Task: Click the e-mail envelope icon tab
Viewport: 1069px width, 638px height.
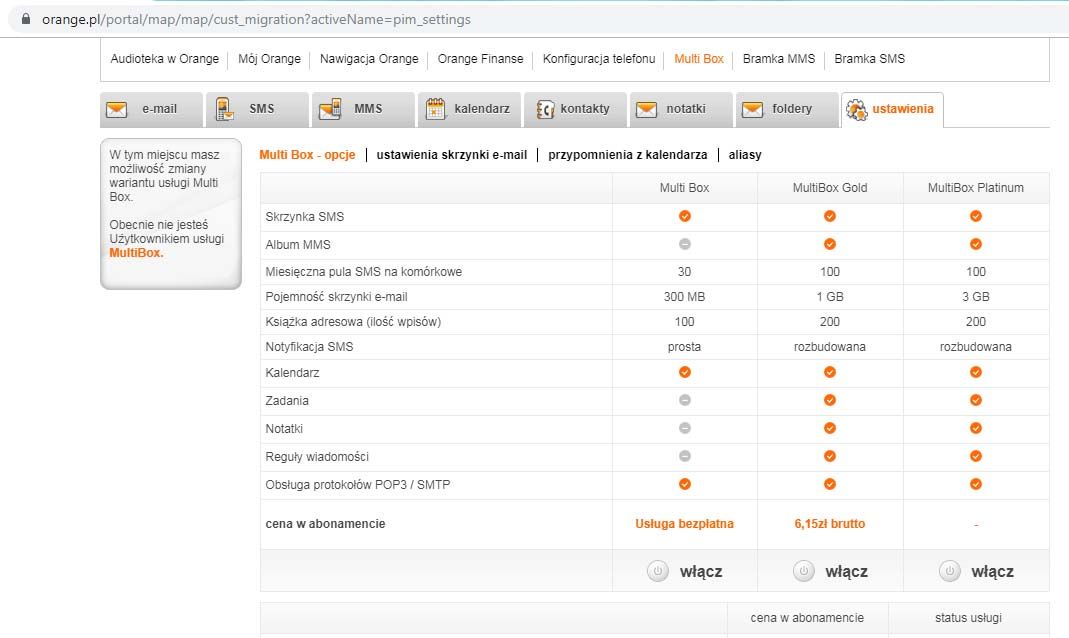Action: click(x=118, y=110)
